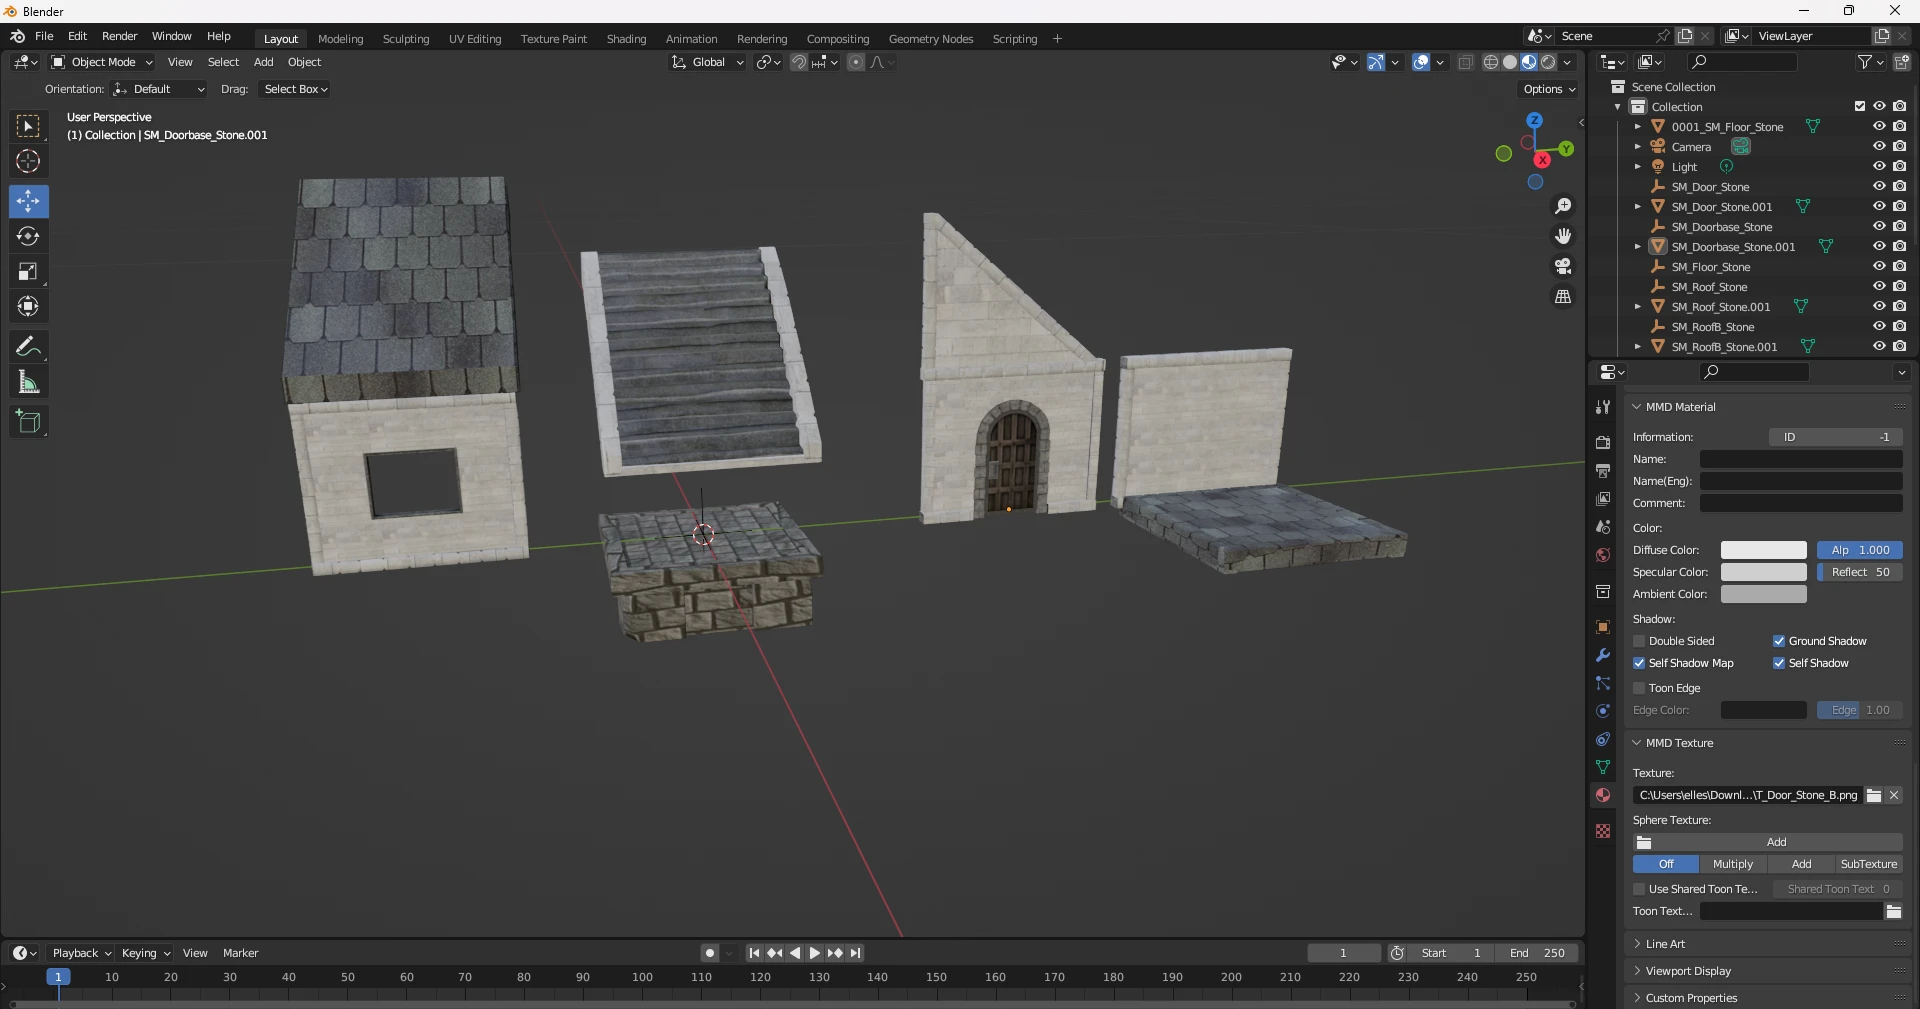Activate the Rotate tool
This screenshot has width=1920, height=1009.
[x=28, y=236]
